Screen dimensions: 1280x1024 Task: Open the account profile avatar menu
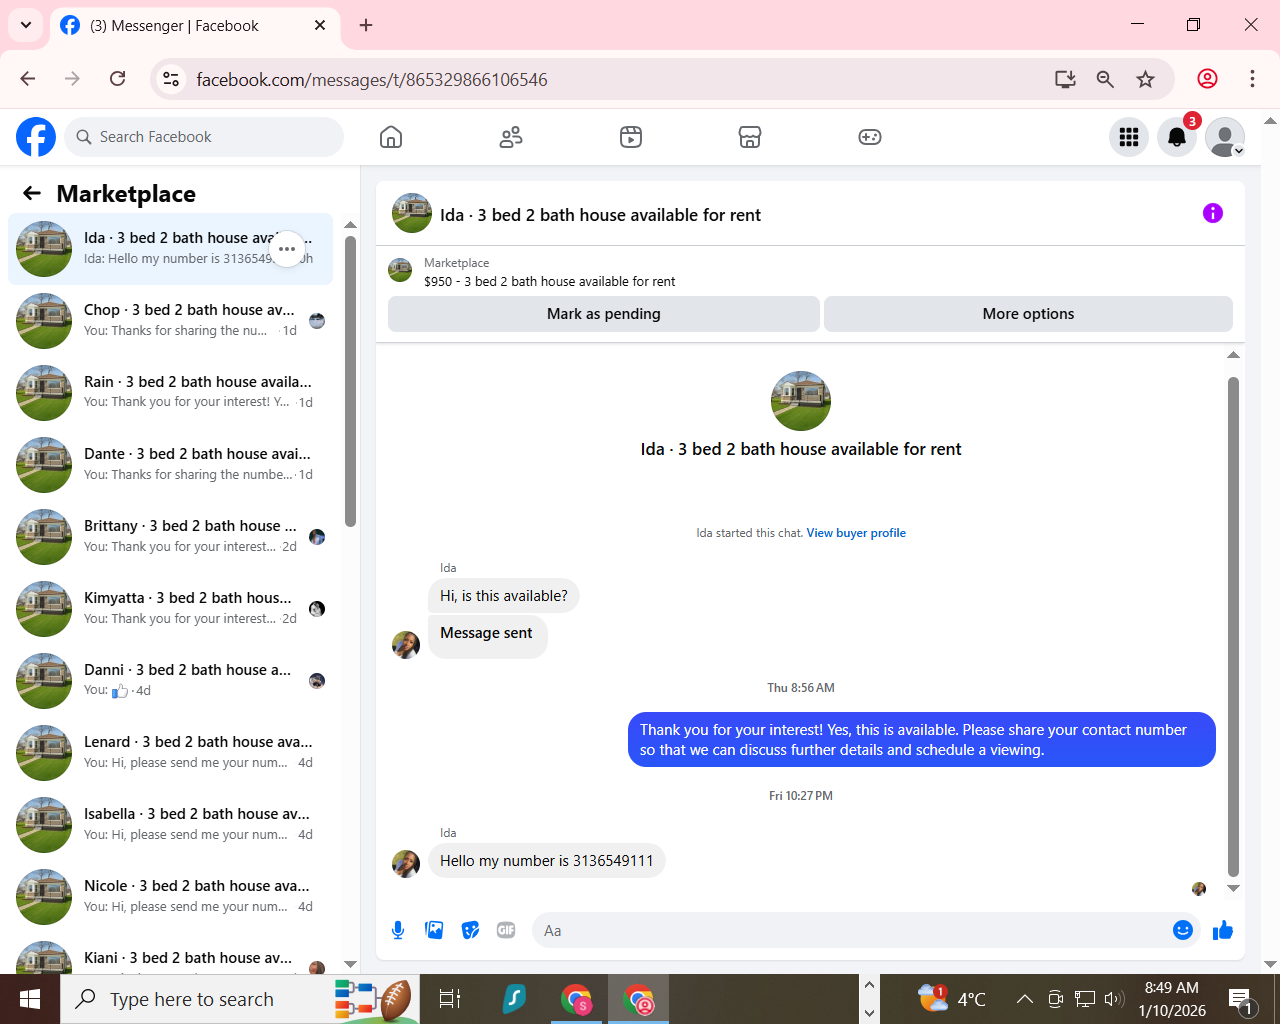click(1225, 137)
